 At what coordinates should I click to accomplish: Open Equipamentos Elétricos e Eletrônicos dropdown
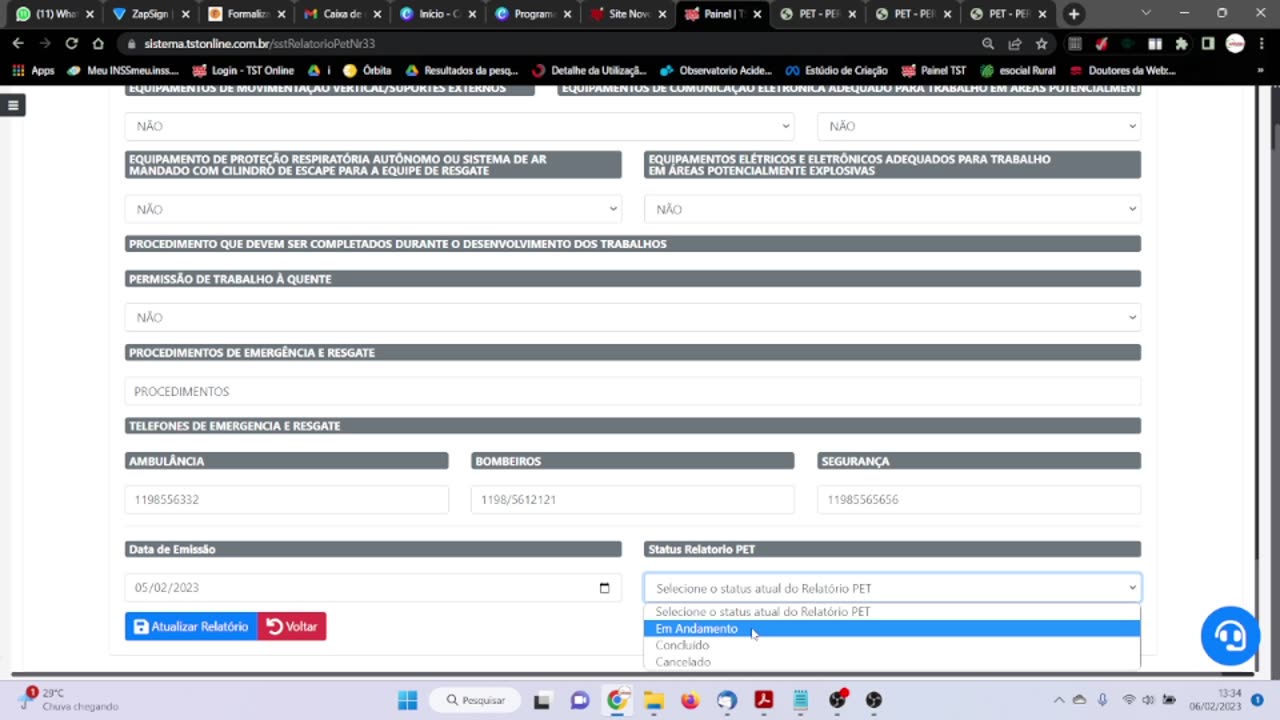892,209
